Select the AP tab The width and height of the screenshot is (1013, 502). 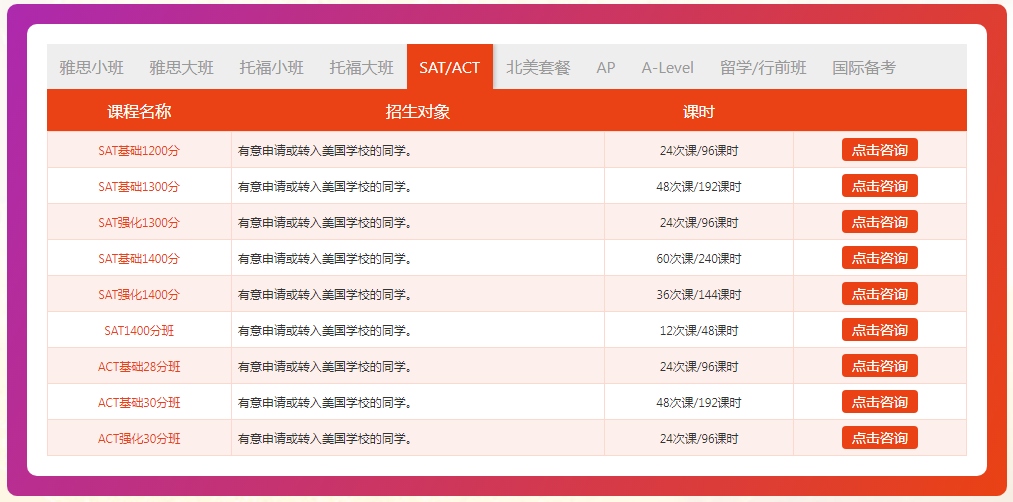pos(606,68)
